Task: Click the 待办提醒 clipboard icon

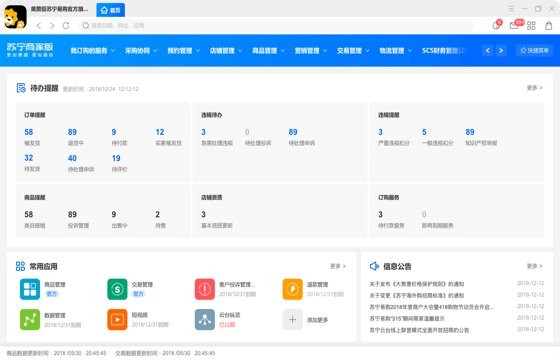Action: tap(21, 88)
